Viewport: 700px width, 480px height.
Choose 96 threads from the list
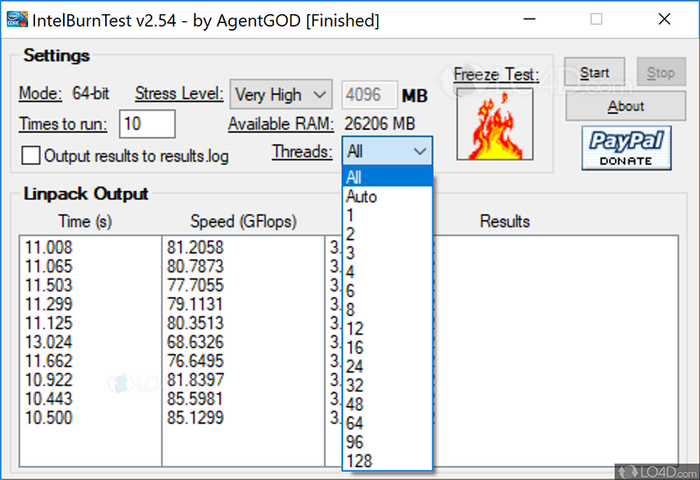pos(387,442)
